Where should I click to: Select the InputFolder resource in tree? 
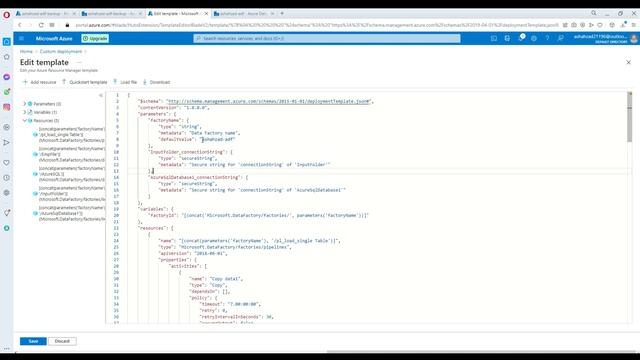click(x=69, y=193)
